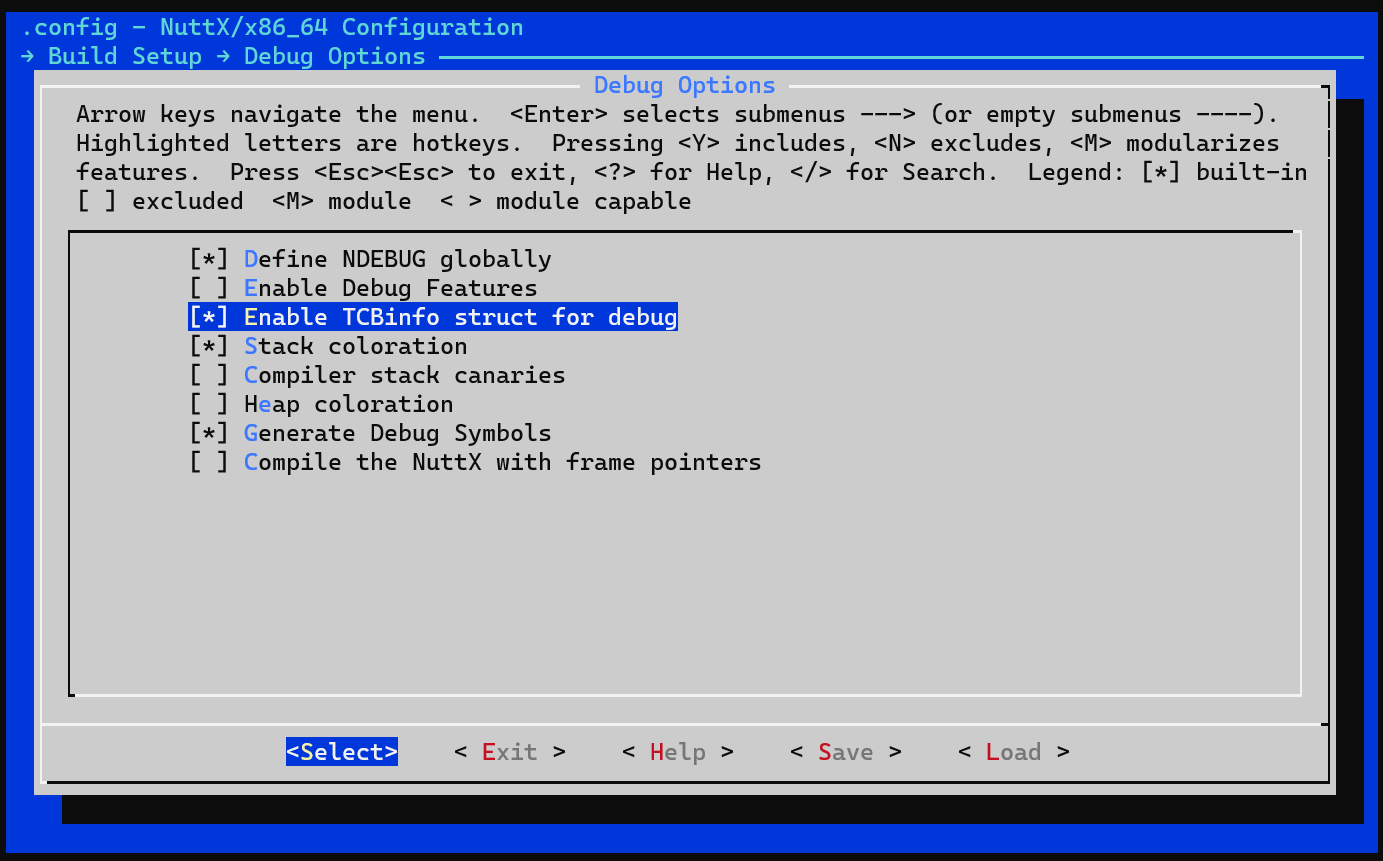Click the Debug Options breadcrumb
Screen dimensions: 1383x861
334,56
